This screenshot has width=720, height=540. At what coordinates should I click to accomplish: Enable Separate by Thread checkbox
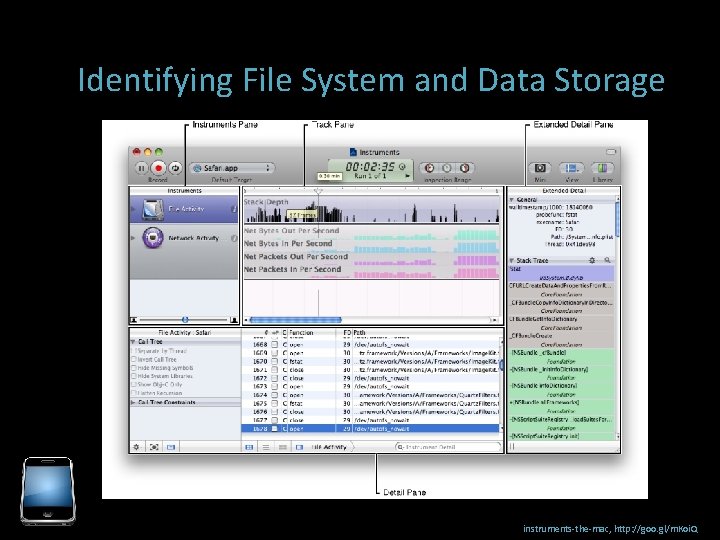(134, 351)
